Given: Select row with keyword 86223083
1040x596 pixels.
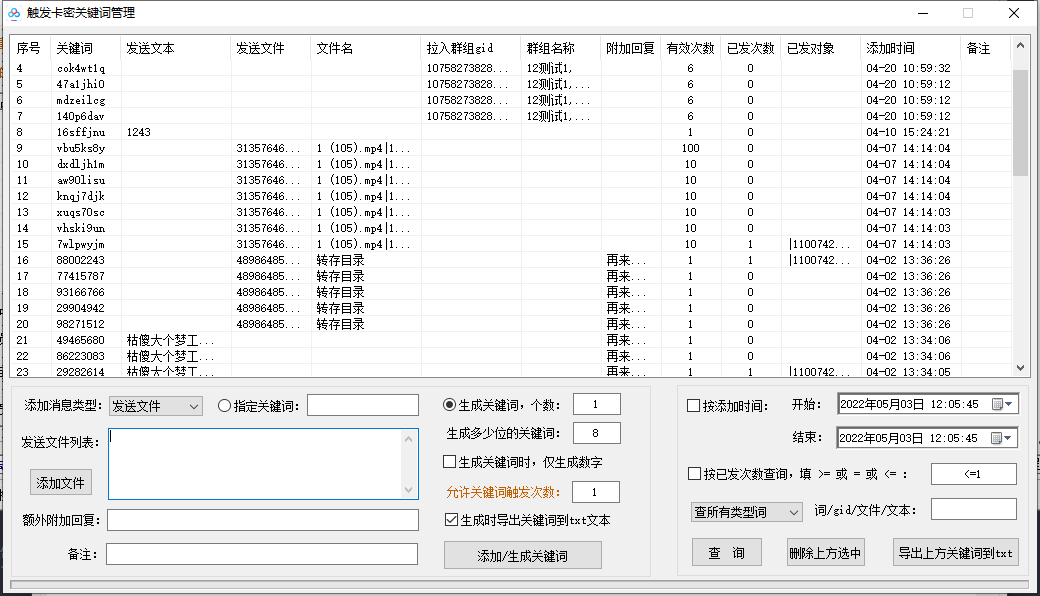Looking at the screenshot, I should click(511, 356).
